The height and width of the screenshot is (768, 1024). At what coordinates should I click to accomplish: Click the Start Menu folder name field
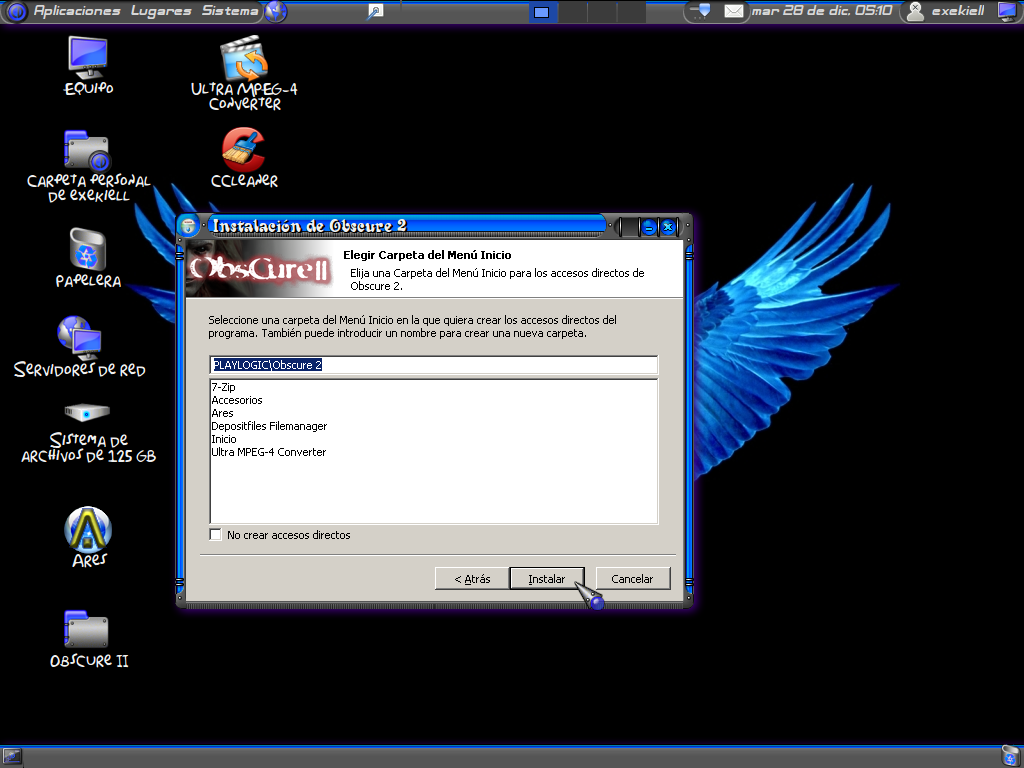click(x=434, y=365)
